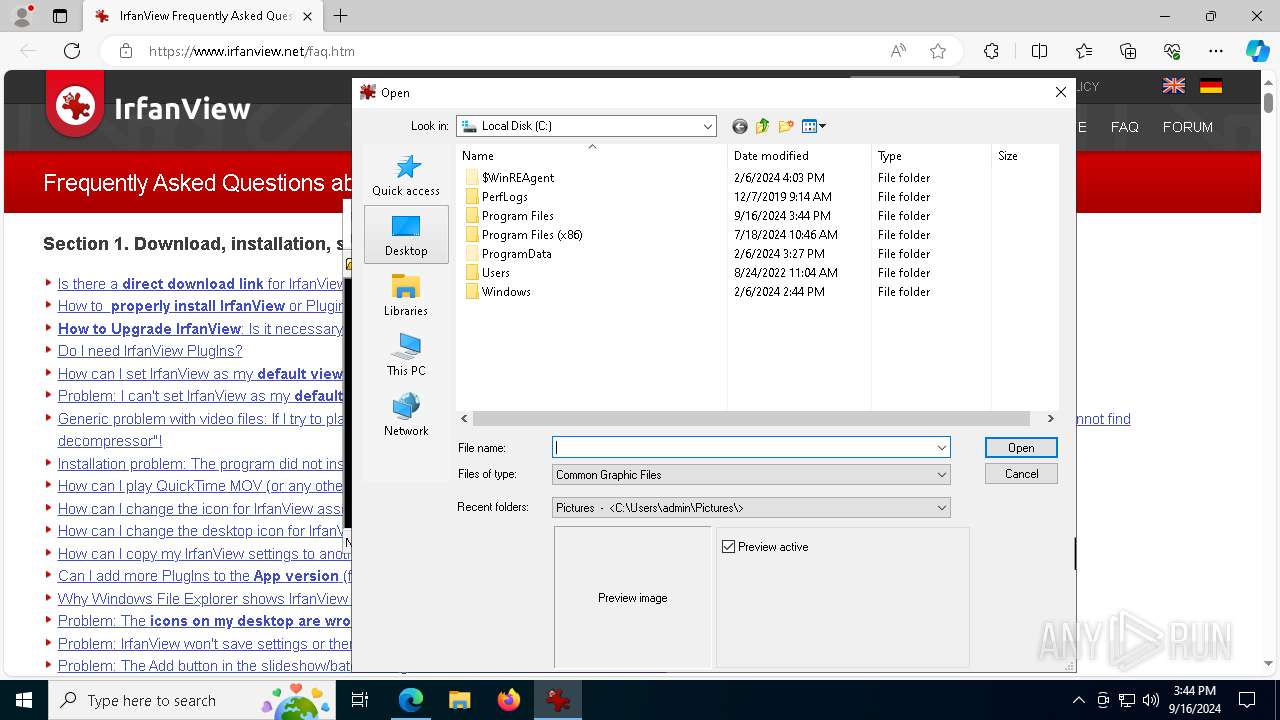This screenshot has width=1280, height=720.
Task: Switch website to German via flag icon
Action: [x=1211, y=86]
